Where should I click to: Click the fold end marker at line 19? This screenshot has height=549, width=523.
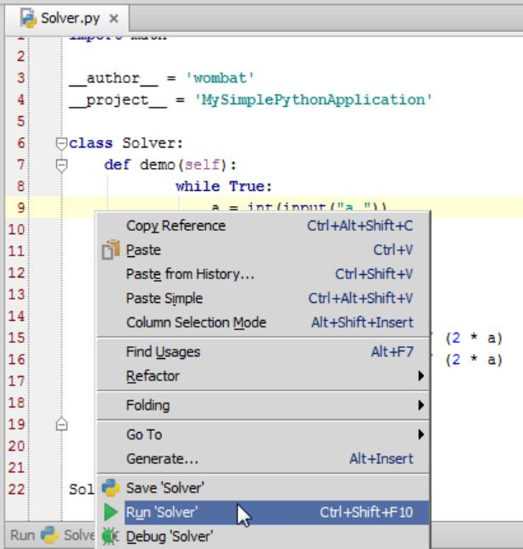click(62, 424)
